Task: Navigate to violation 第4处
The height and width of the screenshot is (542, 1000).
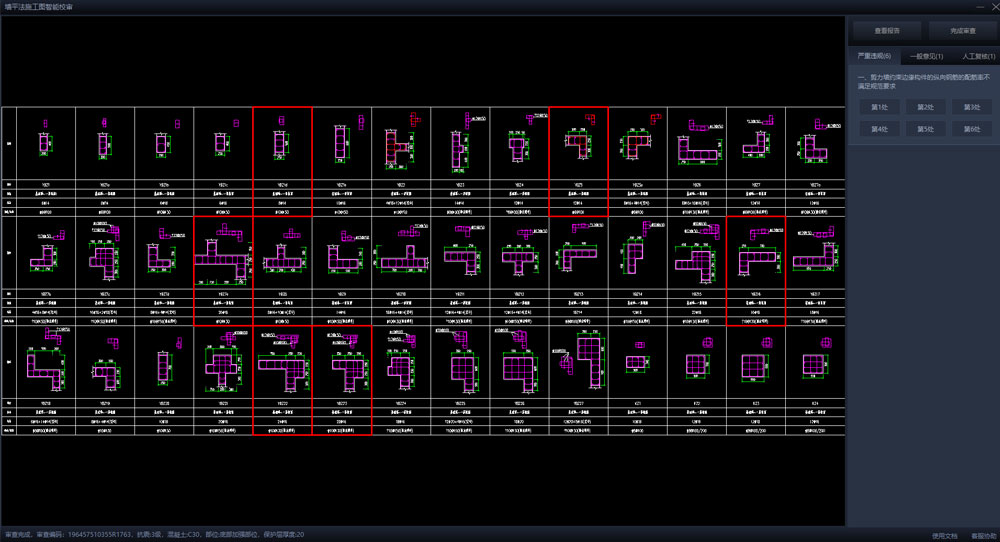Action: pos(880,129)
